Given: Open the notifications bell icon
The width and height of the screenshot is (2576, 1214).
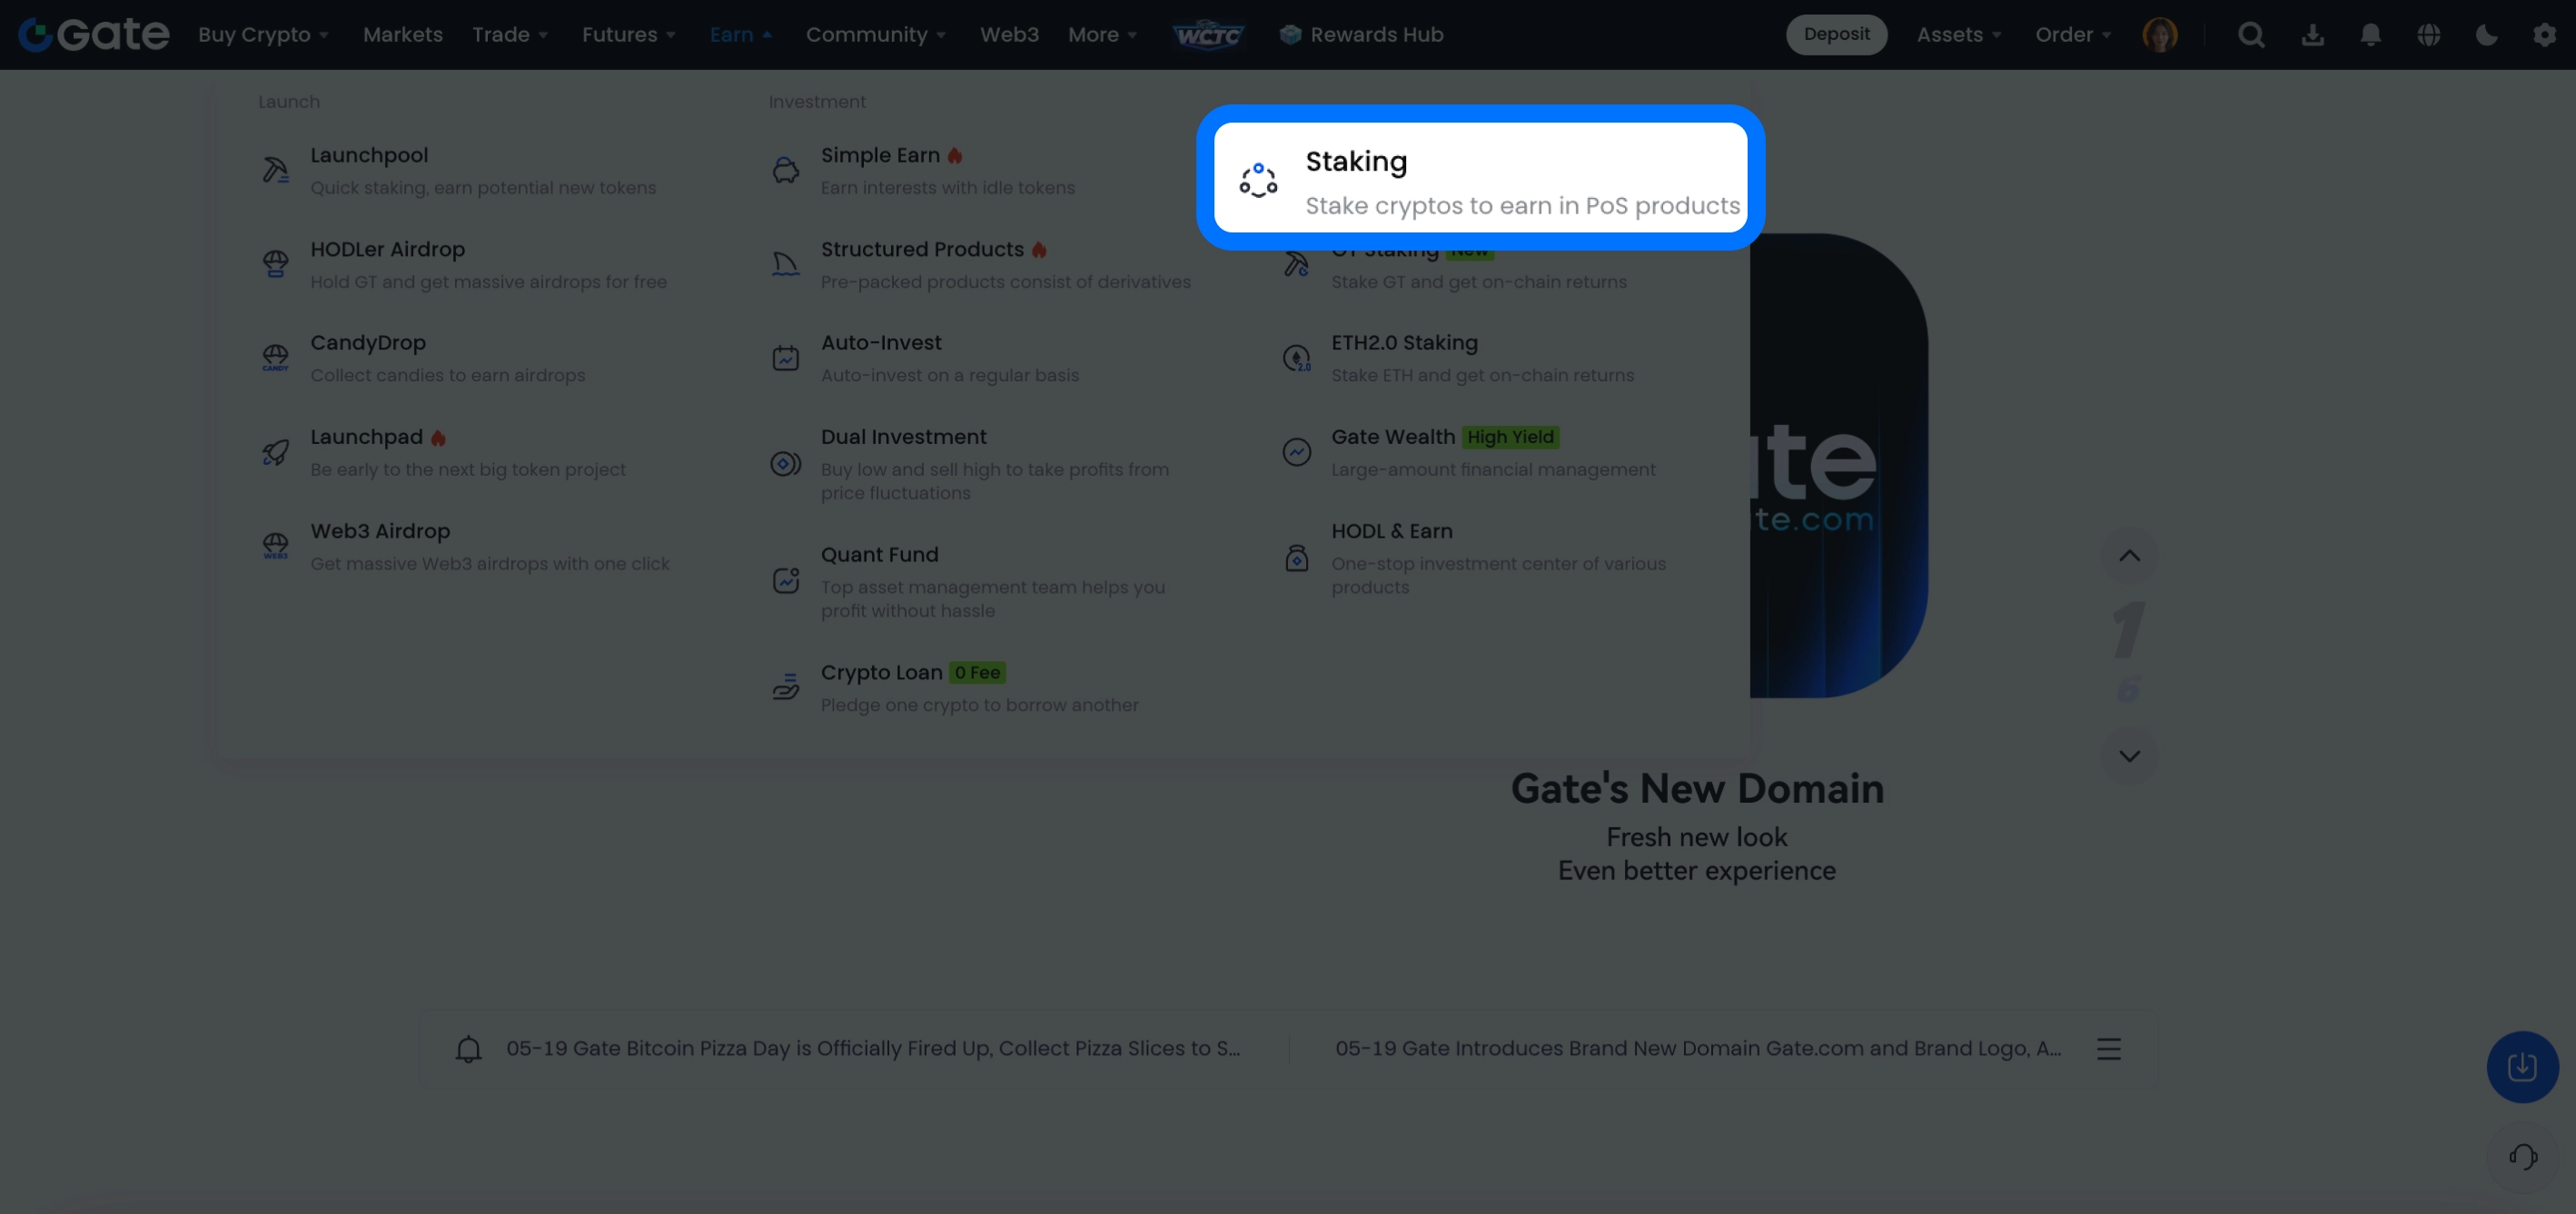Looking at the screenshot, I should [x=2370, y=34].
